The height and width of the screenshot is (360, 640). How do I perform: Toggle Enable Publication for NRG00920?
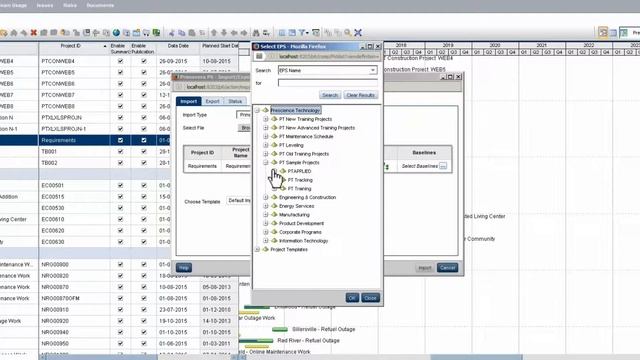click(x=144, y=321)
